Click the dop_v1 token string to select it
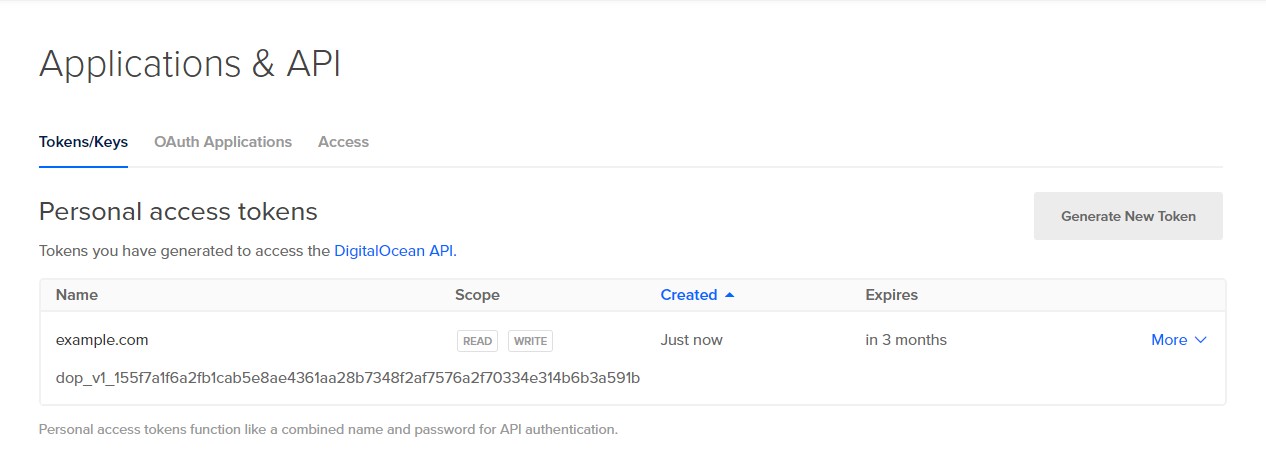The height and width of the screenshot is (476, 1266). click(x=347, y=378)
